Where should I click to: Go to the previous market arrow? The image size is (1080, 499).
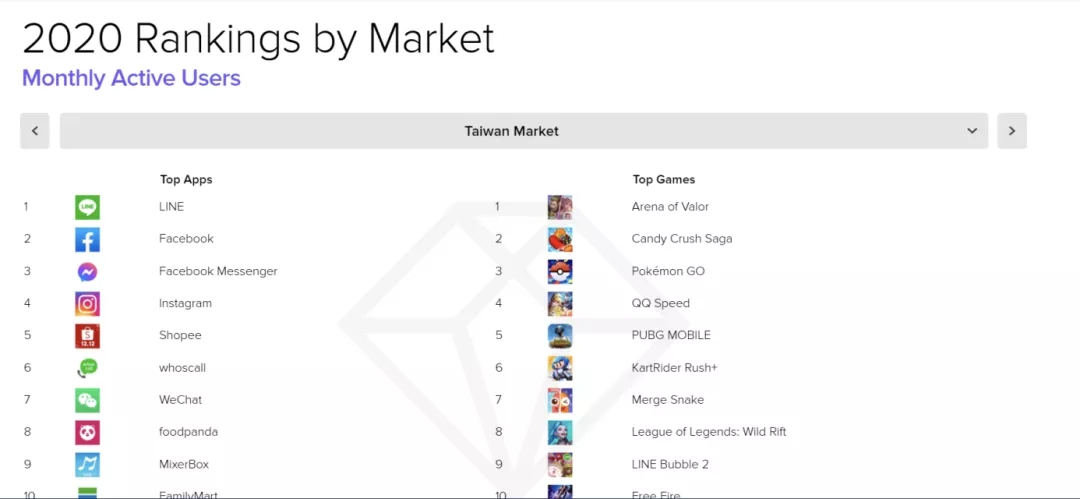point(35,131)
